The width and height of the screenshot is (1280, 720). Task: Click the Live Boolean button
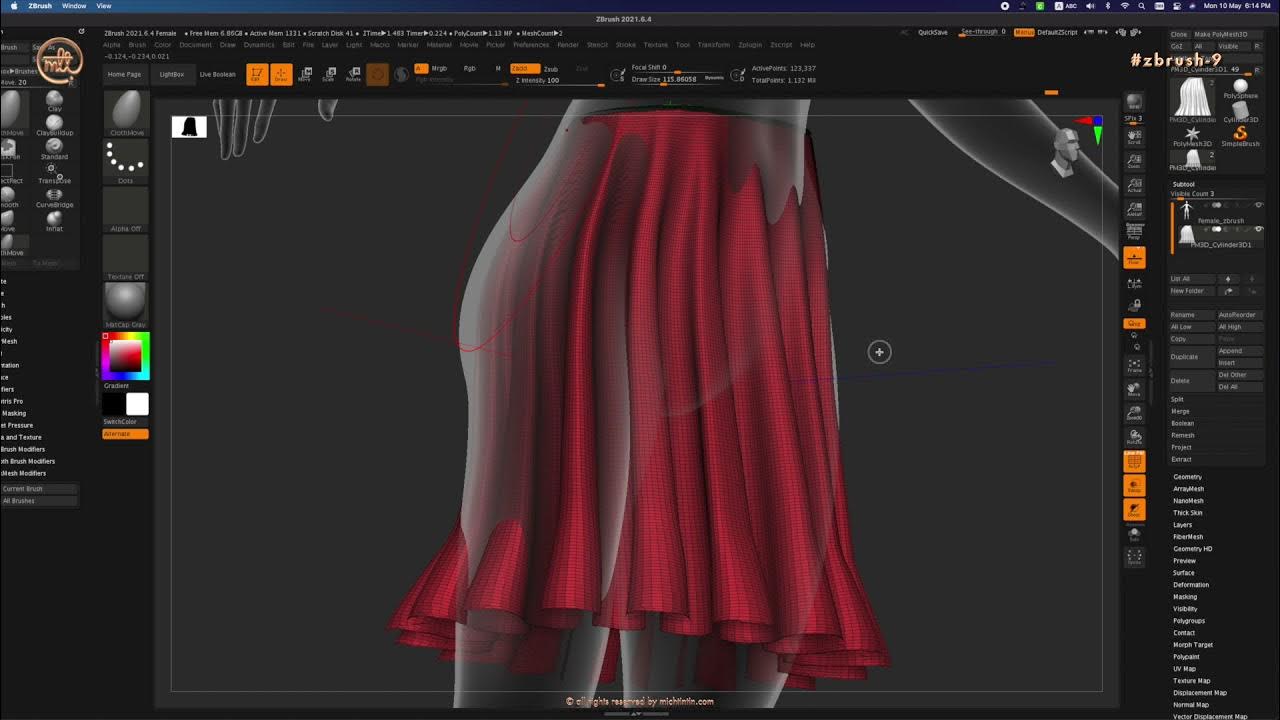(x=217, y=74)
